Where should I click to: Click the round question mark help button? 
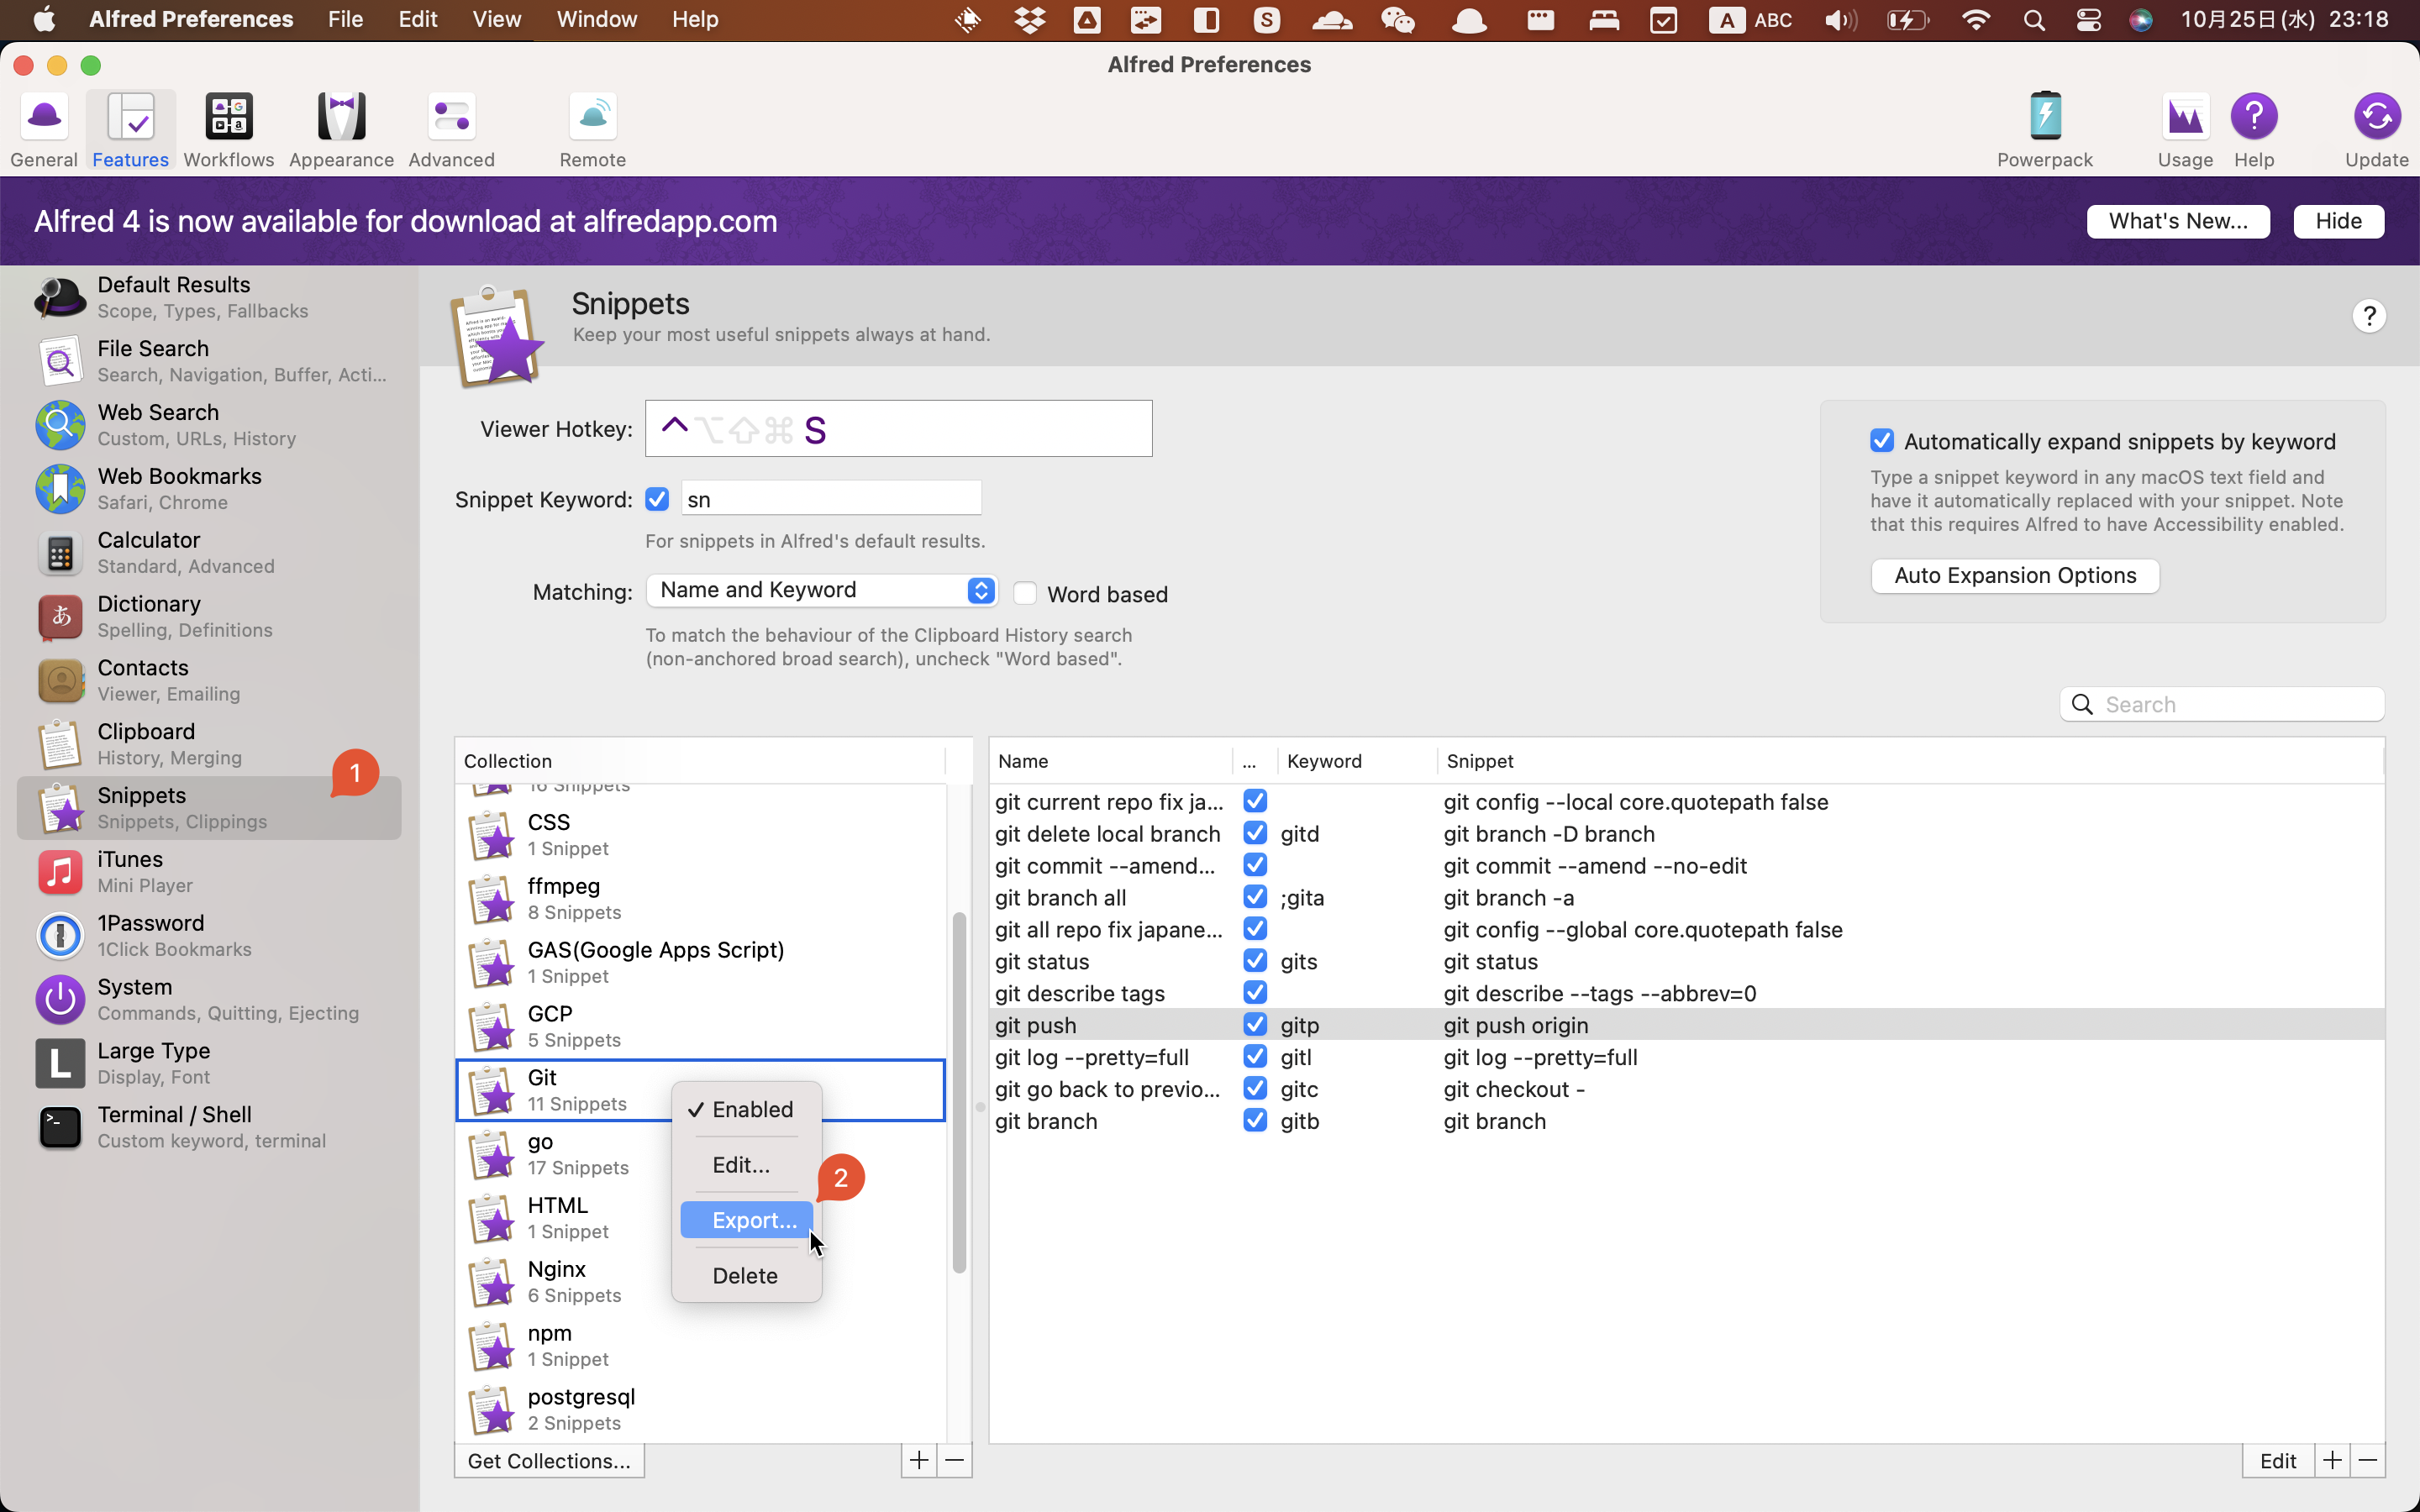click(x=2368, y=317)
